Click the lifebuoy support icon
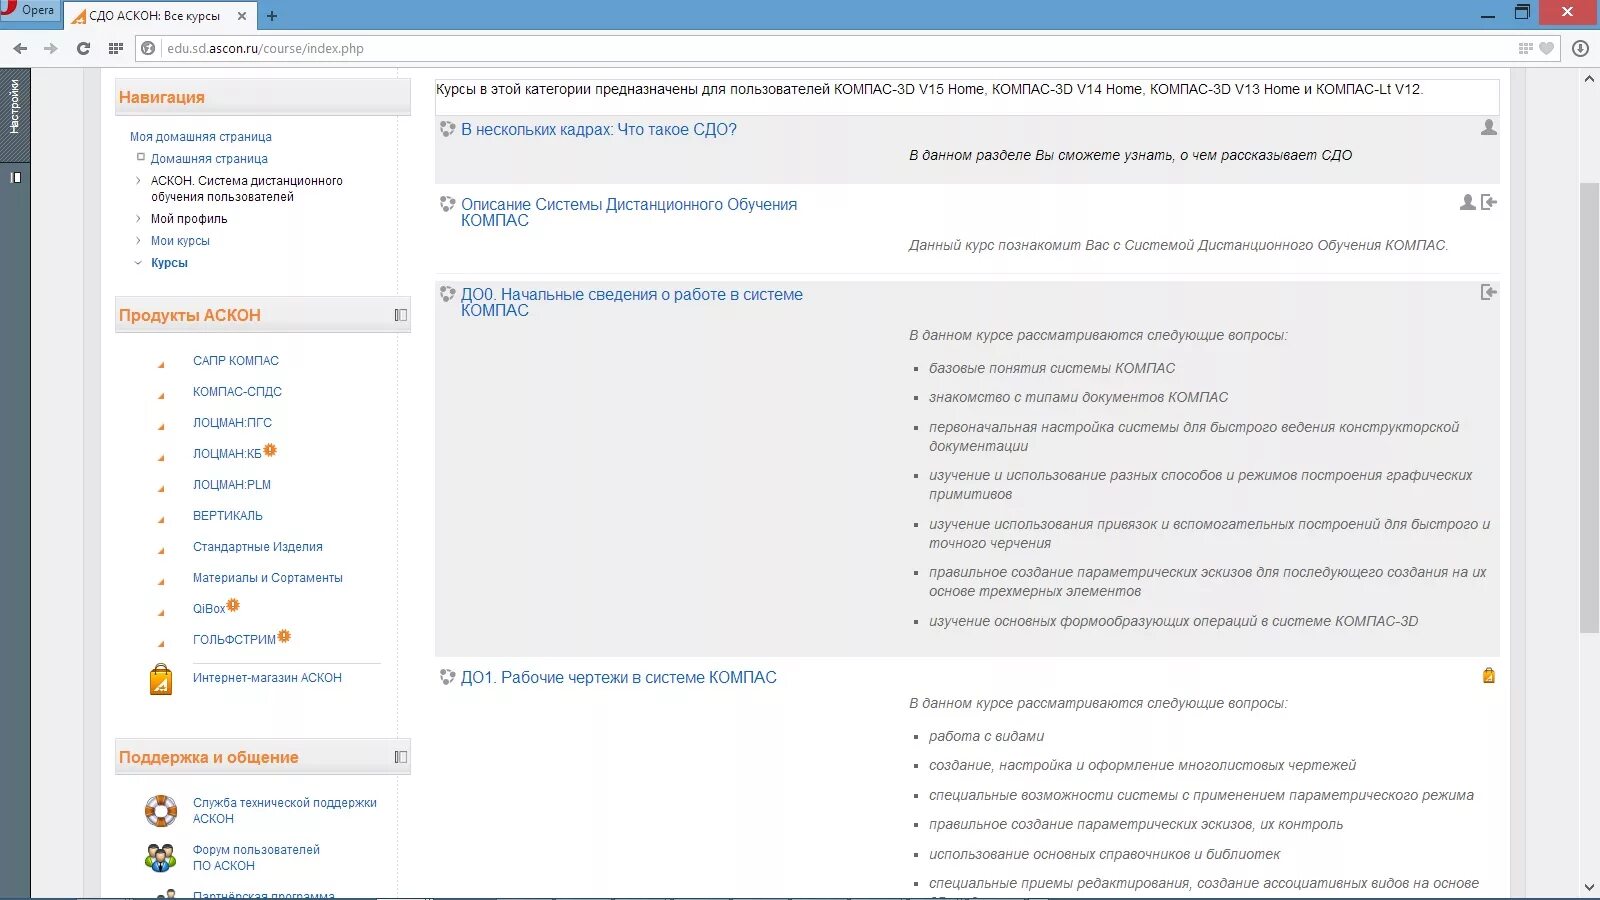This screenshot has width=1600, height=900. [161, 810]
